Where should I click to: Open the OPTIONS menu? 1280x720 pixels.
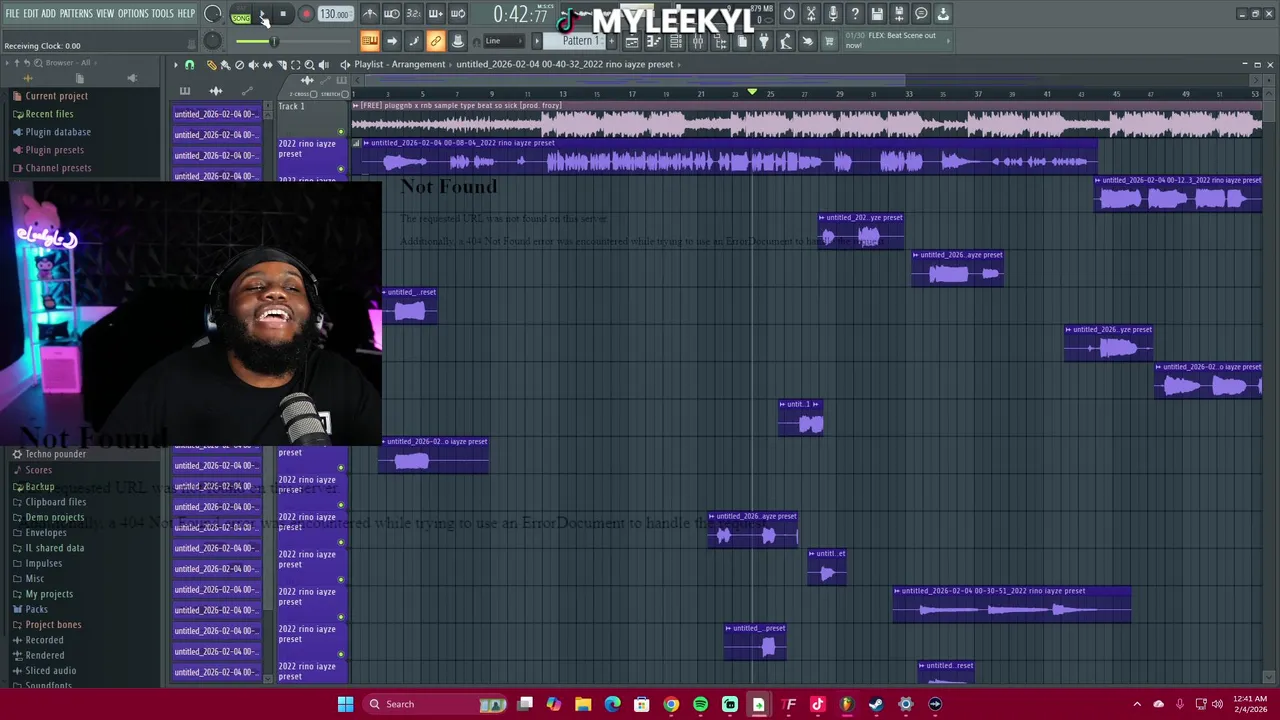click(133, 14)
